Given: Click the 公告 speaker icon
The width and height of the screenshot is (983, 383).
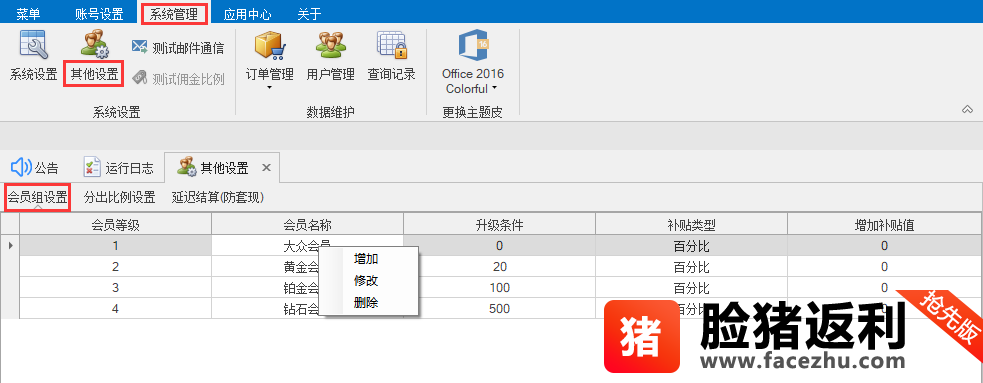Looking at the screenshot, I should point(21,167).
